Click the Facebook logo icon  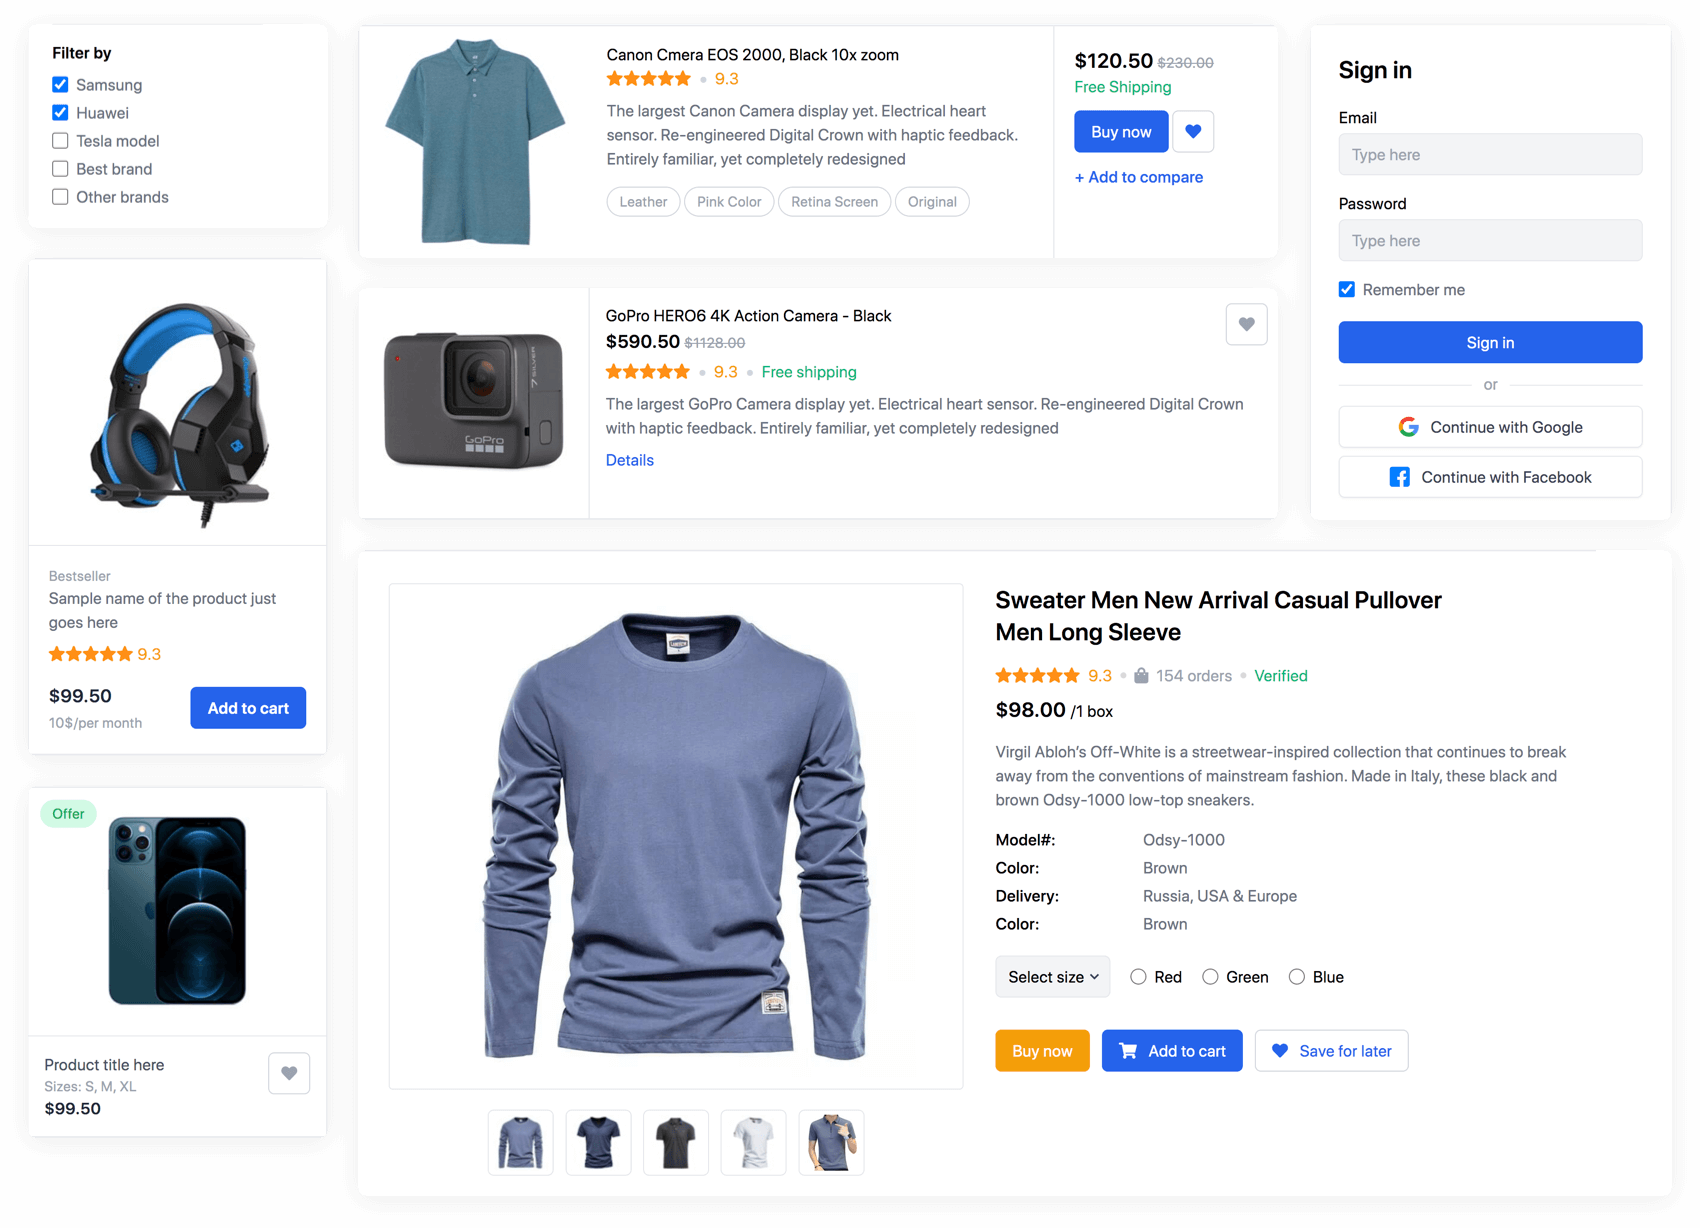[x=1399, y=477]
